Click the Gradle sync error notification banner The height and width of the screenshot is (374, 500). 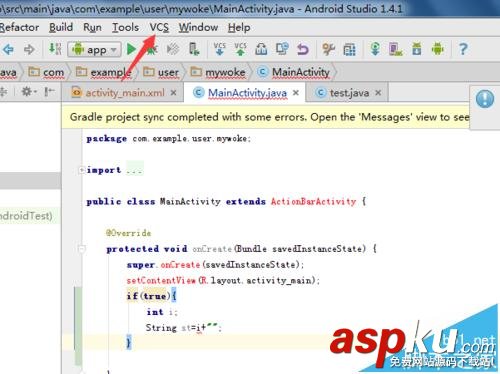[266, 117]
